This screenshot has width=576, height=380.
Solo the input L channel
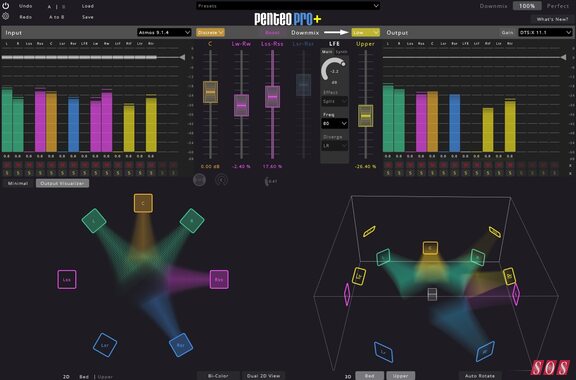pyautogui.click(x=7, y=172)
